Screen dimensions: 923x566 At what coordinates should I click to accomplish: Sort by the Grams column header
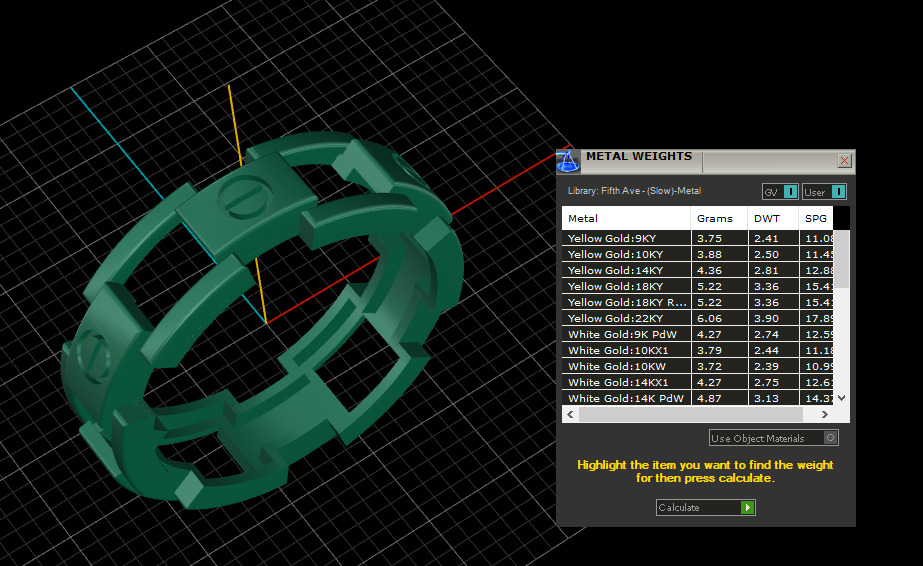pyautogui.click(x=719, y=218)
